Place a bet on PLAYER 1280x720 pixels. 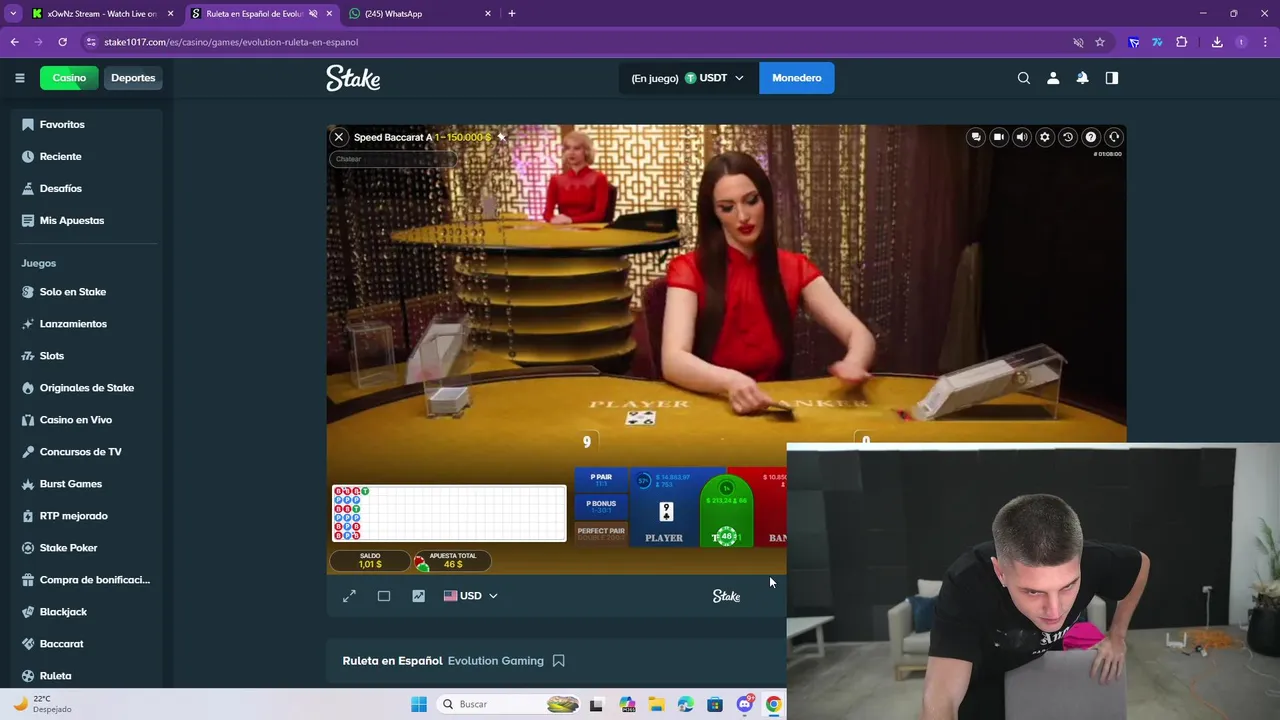tap(665, 508)
